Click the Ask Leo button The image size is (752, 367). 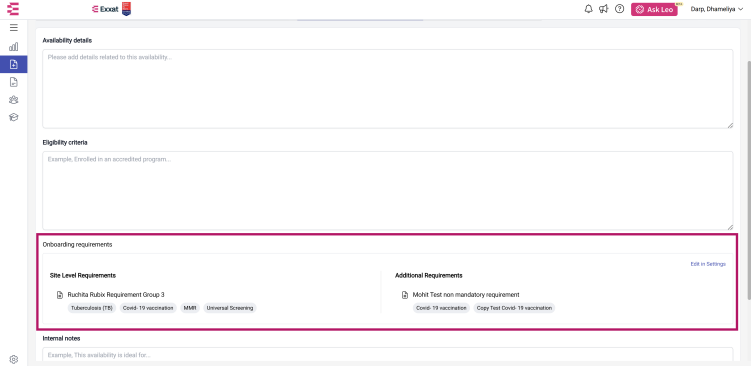654,10
